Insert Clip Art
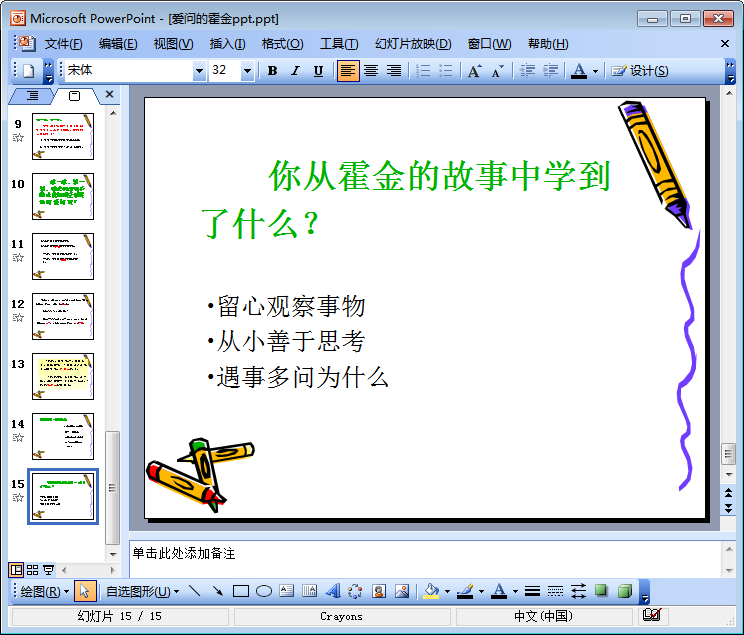The image size is (744, 635). click(379, 591)
